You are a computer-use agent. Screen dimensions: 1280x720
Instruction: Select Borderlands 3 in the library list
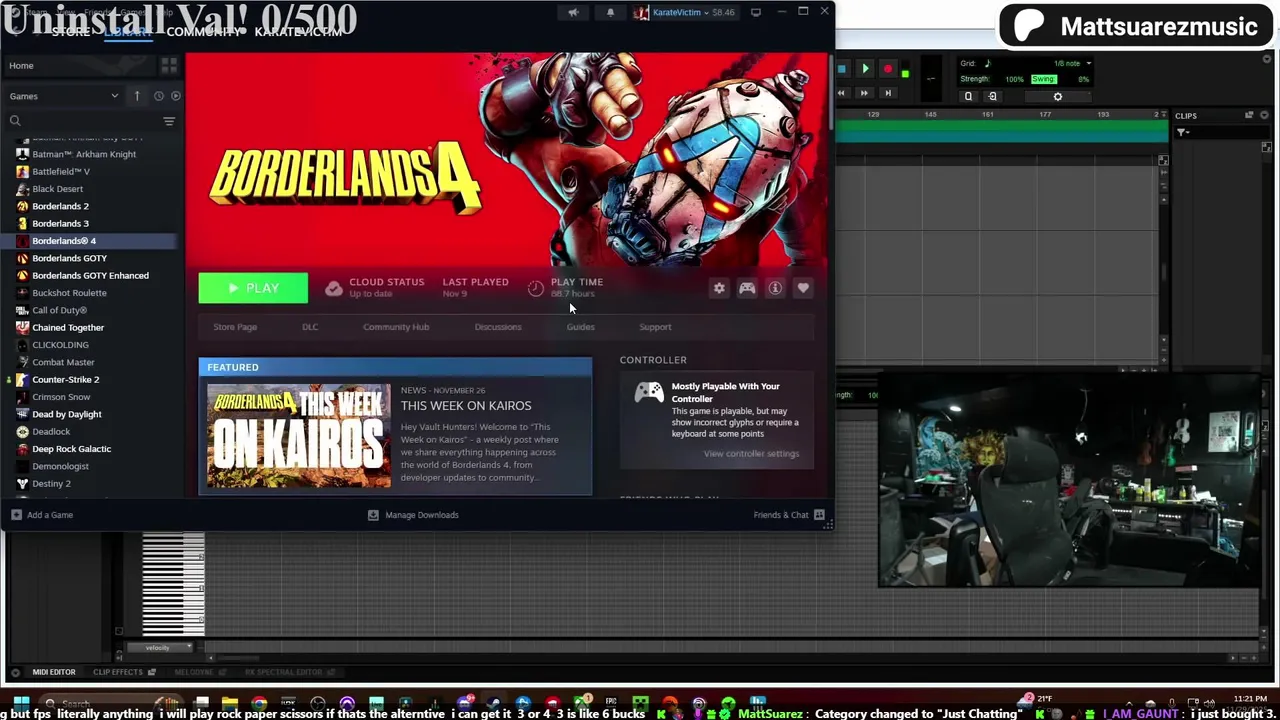[60, 223]
